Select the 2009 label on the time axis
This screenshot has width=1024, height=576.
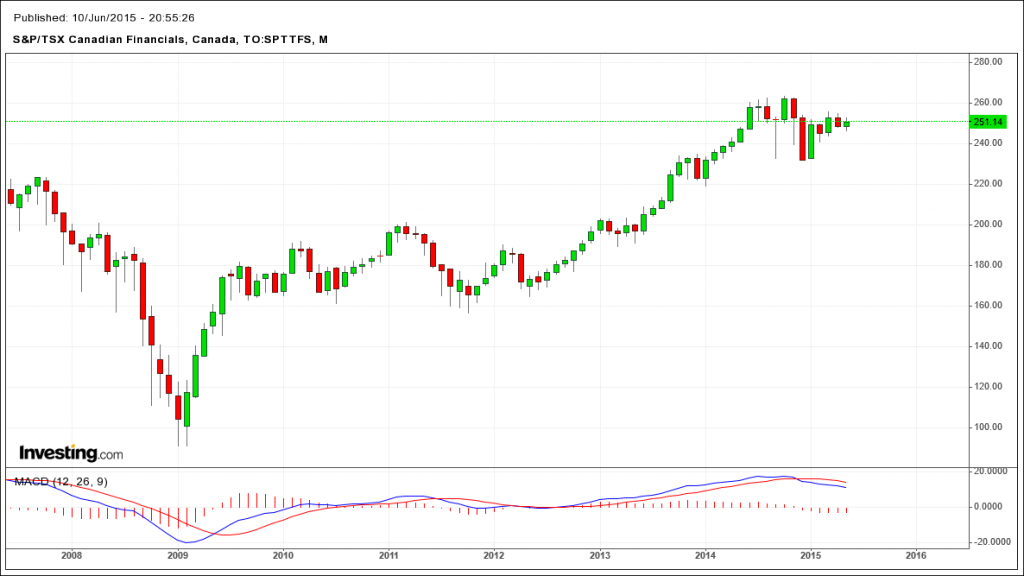[x=177, y=554]
